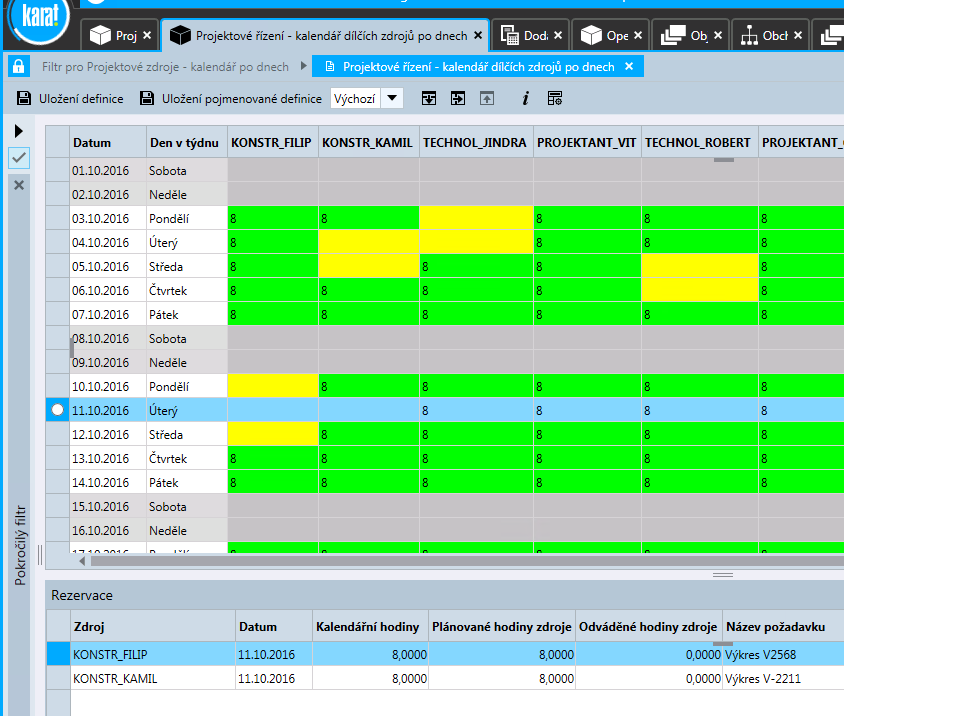Click the move-down arrow toolbar icon
Image resolution: width=960 pixels, height=720 pixels.
429,98
